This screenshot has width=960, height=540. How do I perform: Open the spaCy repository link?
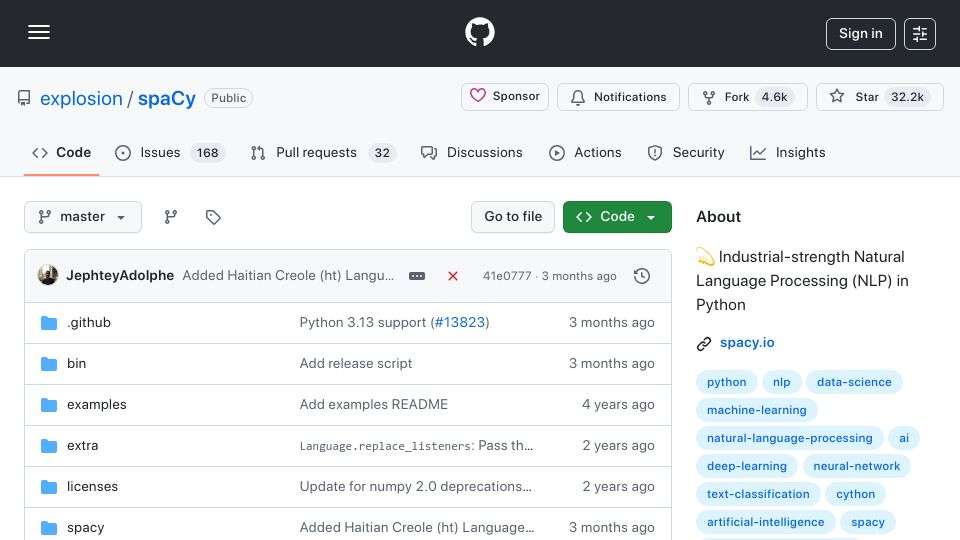(x=167, y=98)
